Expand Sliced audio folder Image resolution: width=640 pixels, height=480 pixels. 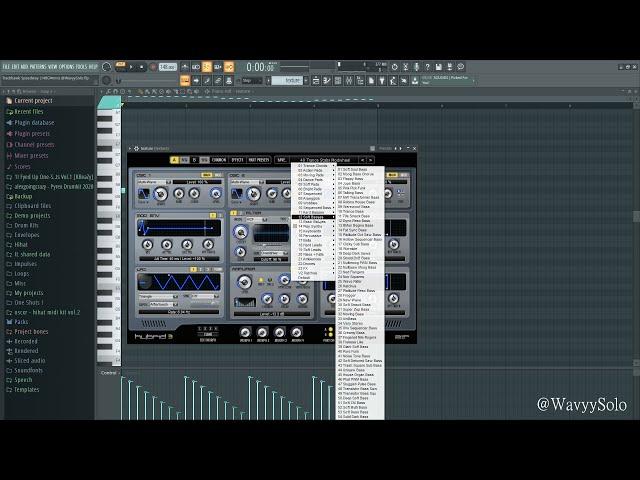pos(26,361)
